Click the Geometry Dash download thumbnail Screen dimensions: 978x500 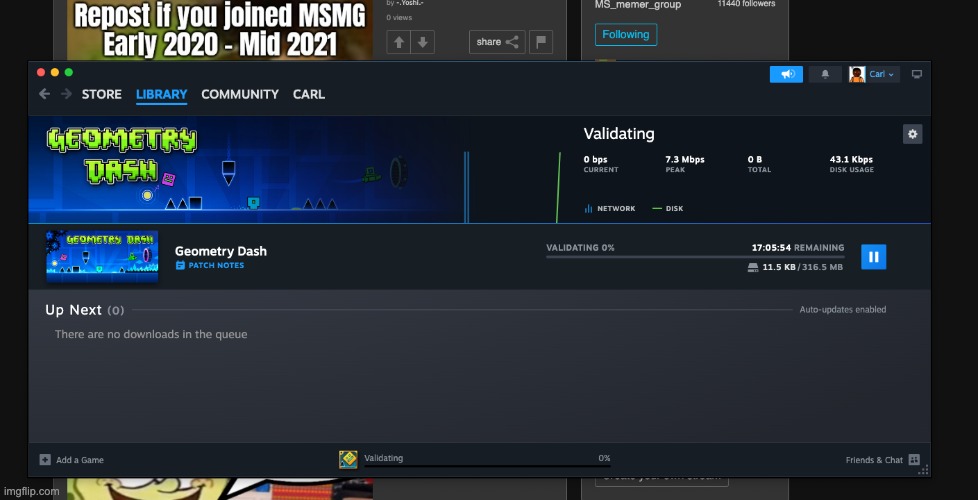102,256
